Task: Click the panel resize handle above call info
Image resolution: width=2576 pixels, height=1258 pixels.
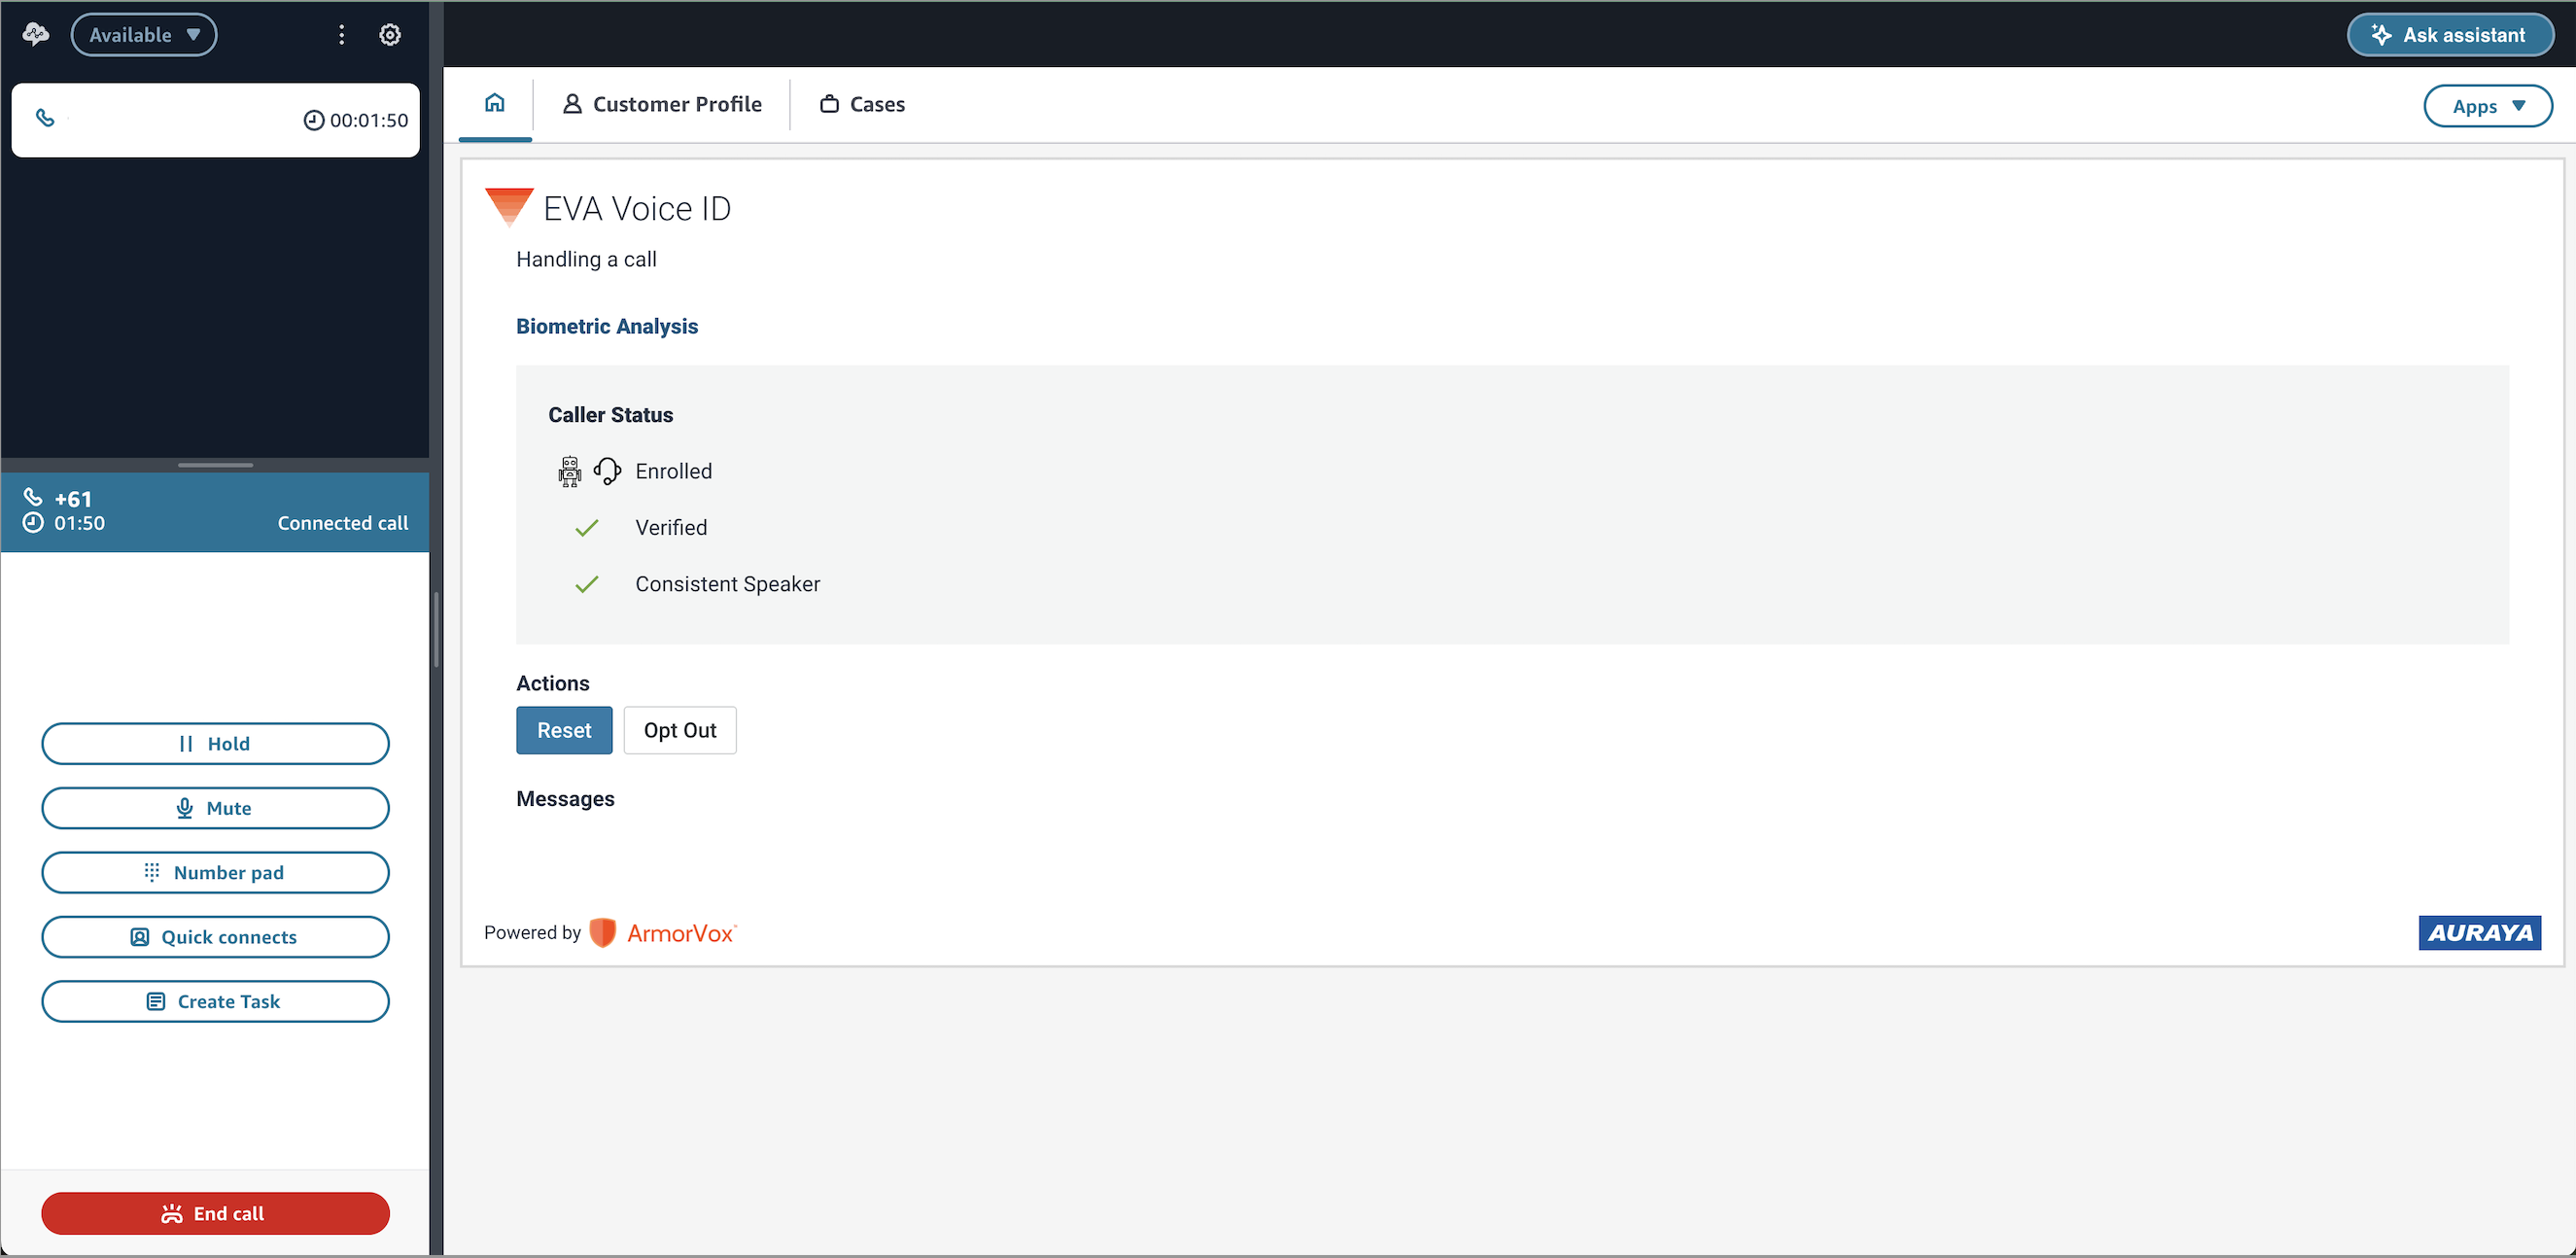Action: [215, 465]
